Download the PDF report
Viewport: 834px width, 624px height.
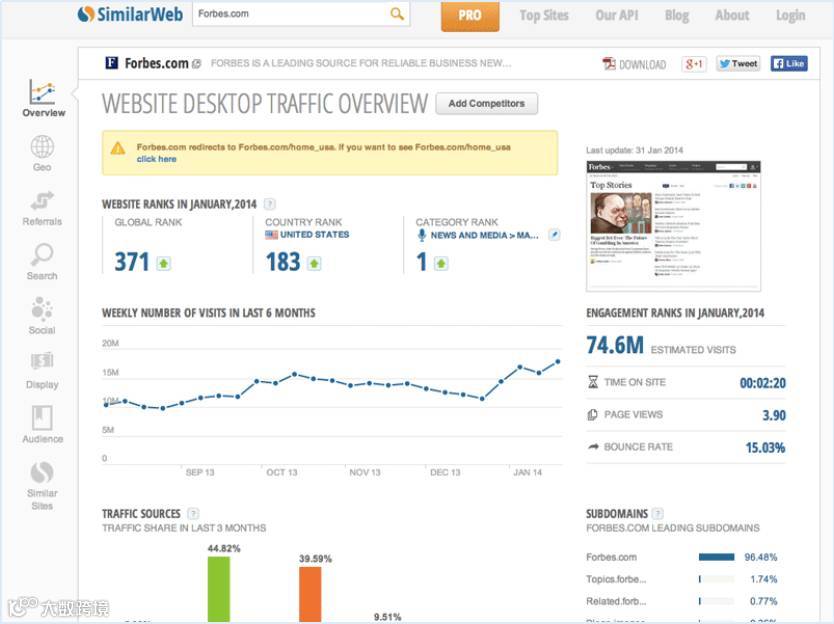coord(634,64)
